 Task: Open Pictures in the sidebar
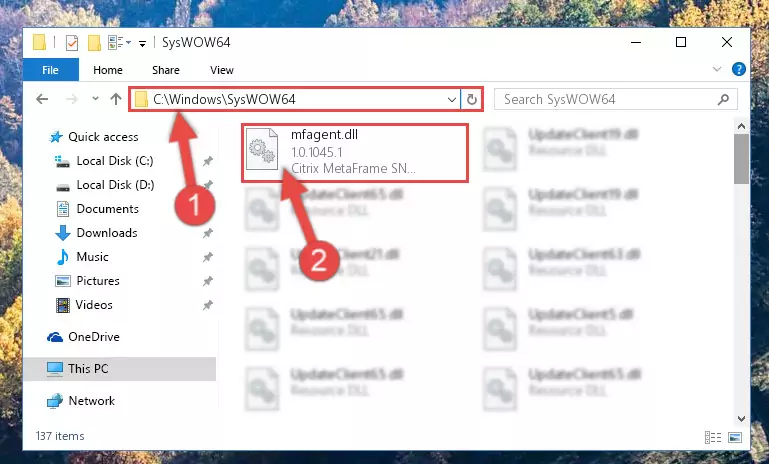98,281
